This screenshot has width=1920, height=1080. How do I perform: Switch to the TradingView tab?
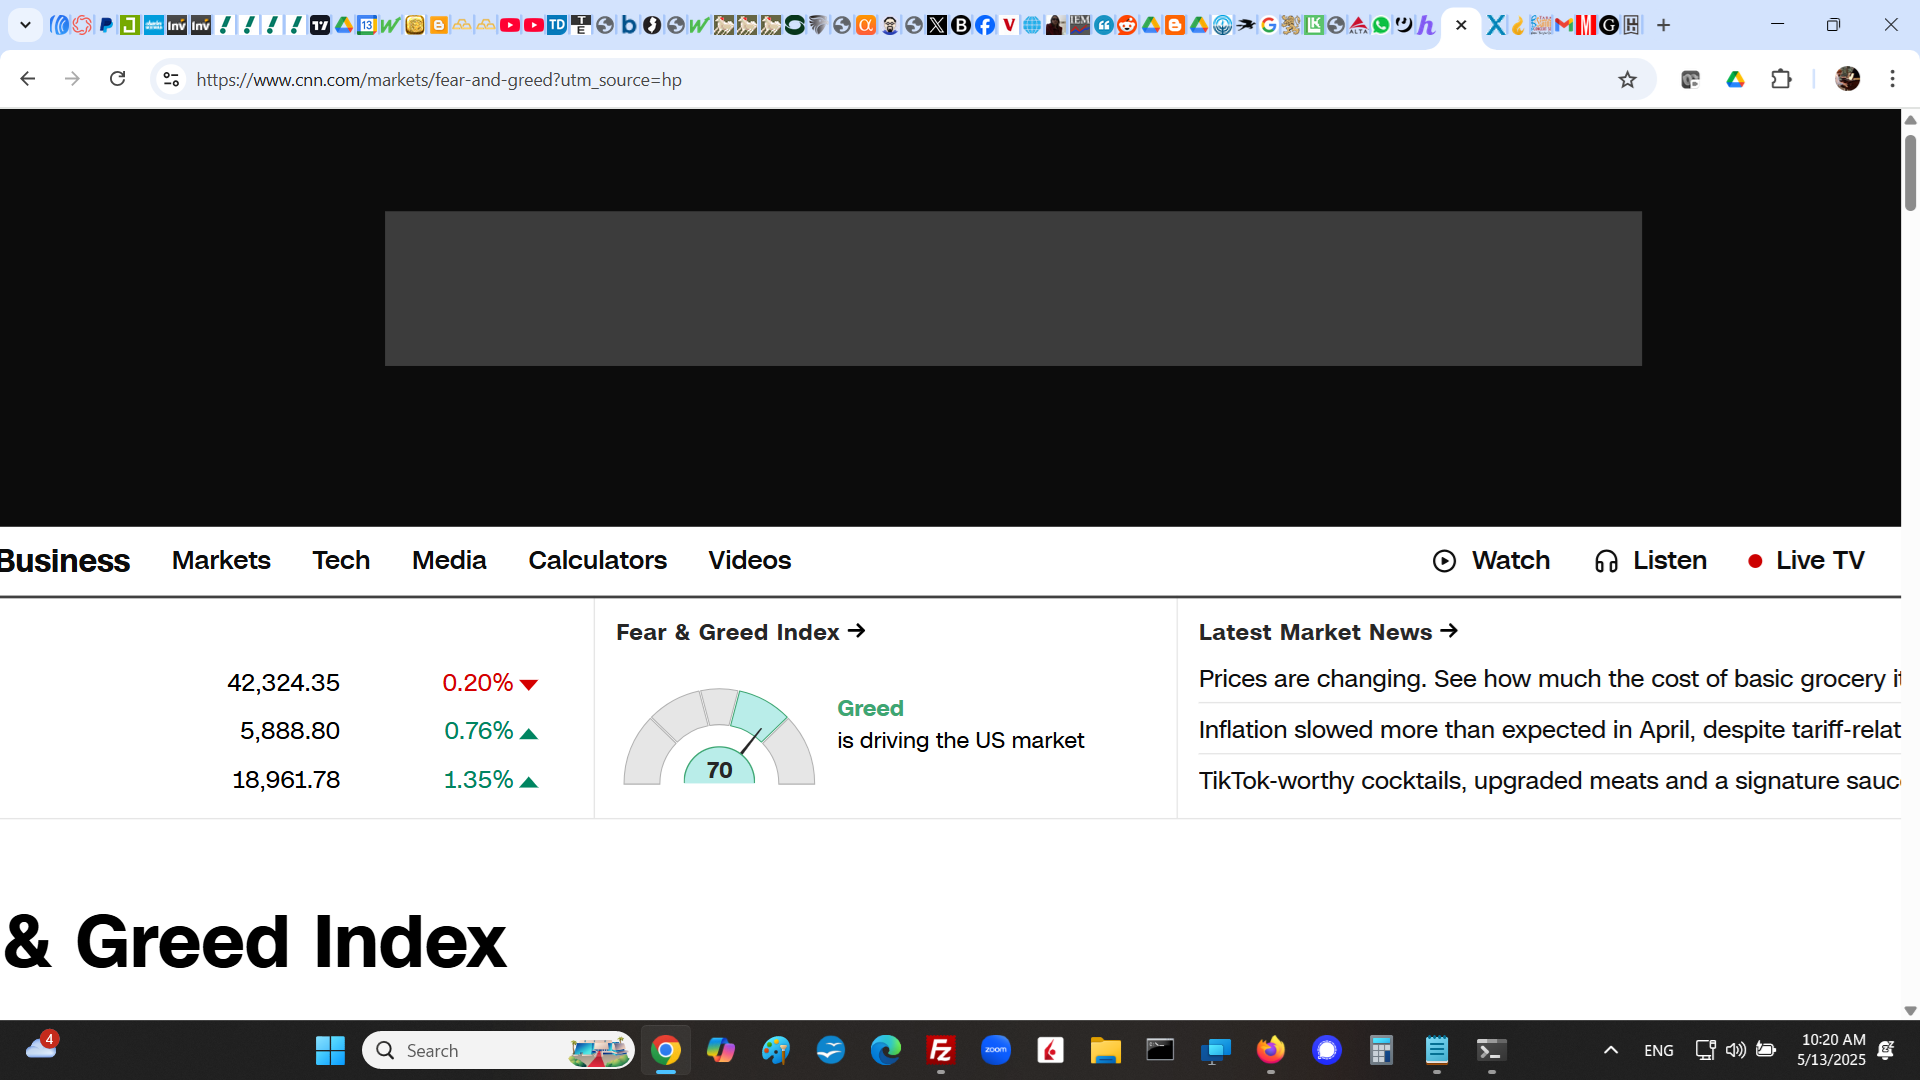(320, 25)
